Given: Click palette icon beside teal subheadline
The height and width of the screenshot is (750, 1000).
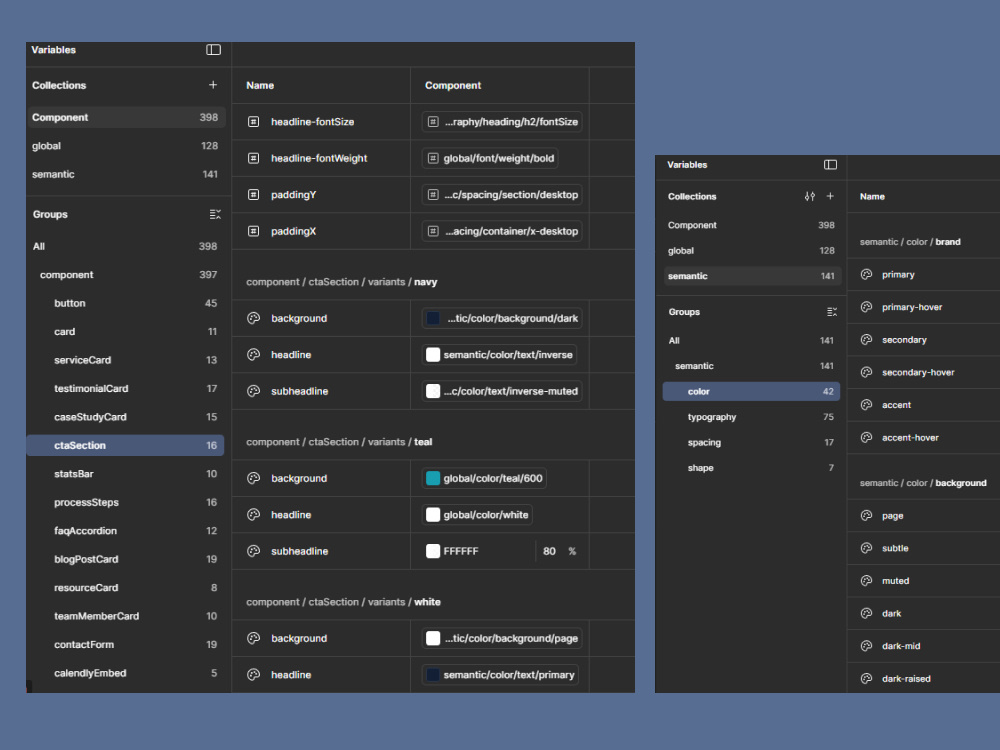Looking at the screenshot, I should (253, 551).
